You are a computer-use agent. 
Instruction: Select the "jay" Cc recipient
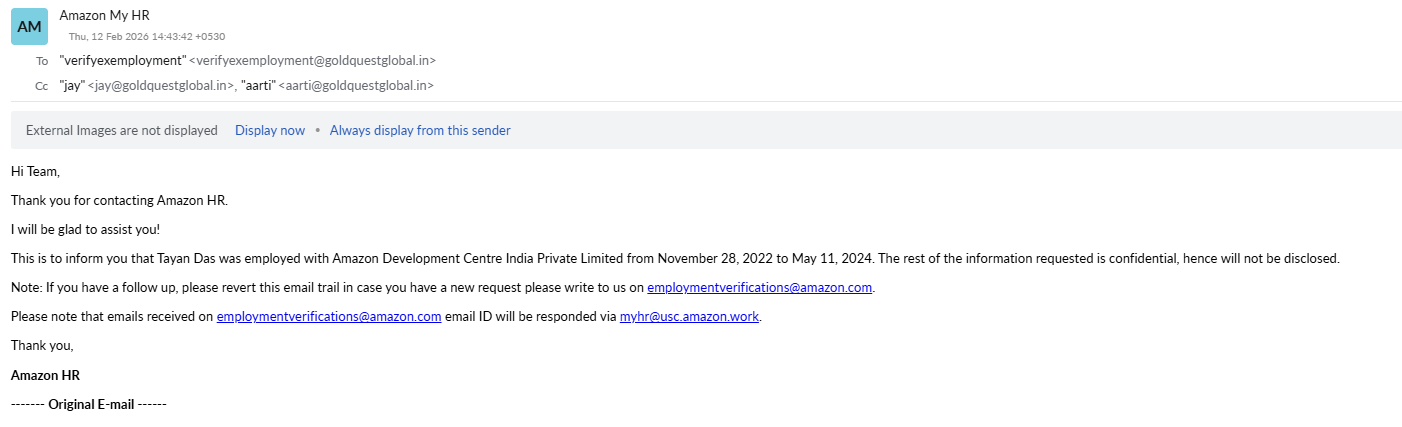(71, 86)
